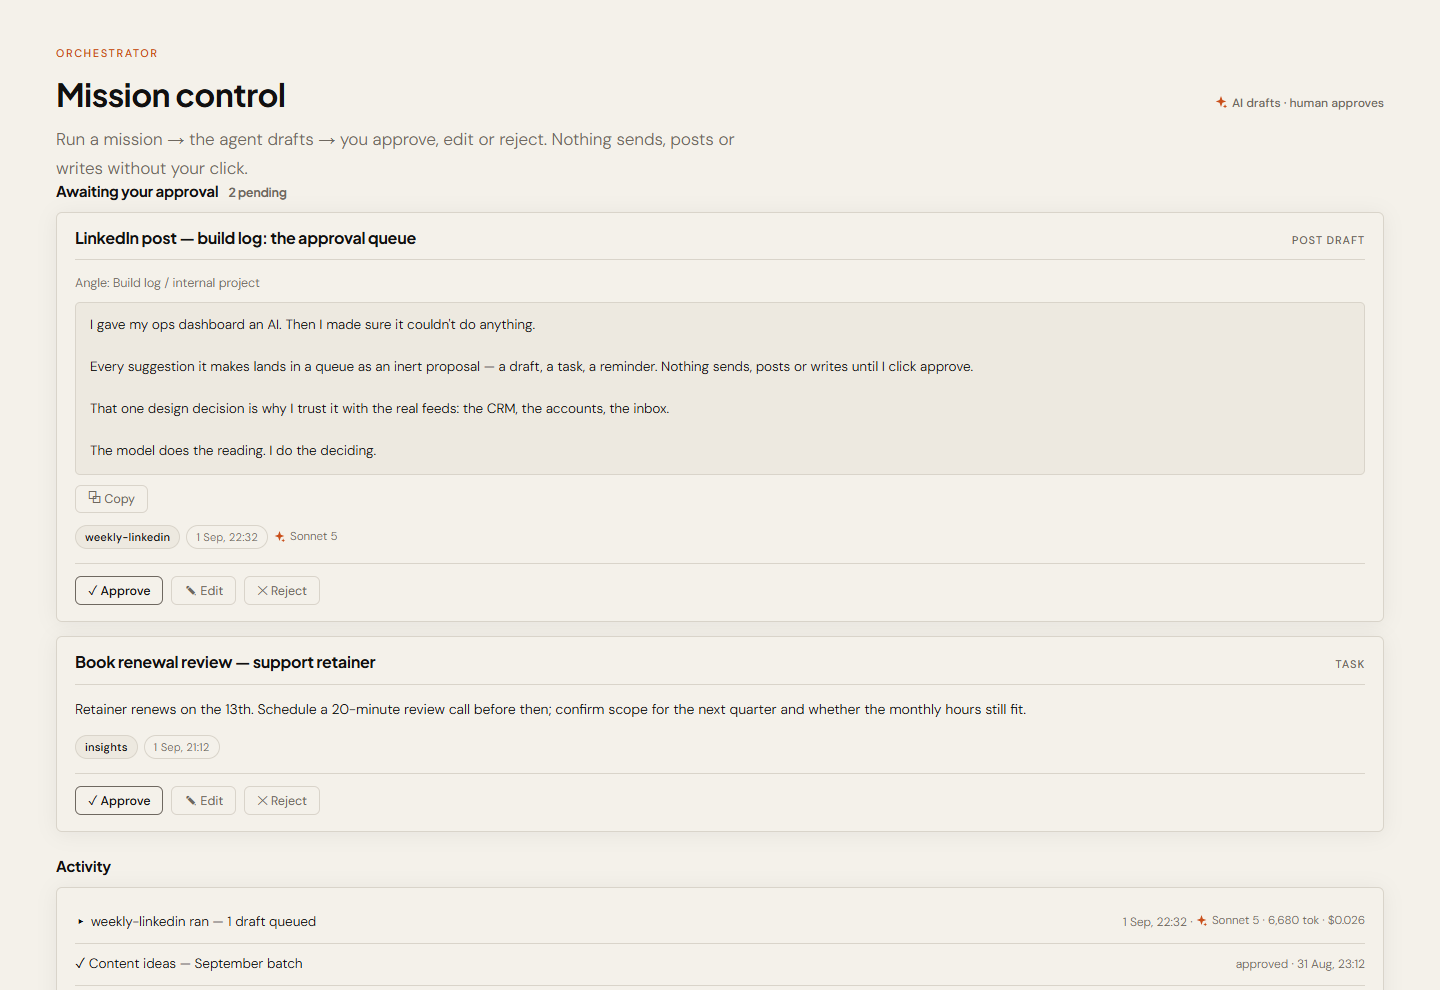Copy the LinkedIn post draft text
The width and height of the screenshot is (1440, 990).
tap(111, 499)
